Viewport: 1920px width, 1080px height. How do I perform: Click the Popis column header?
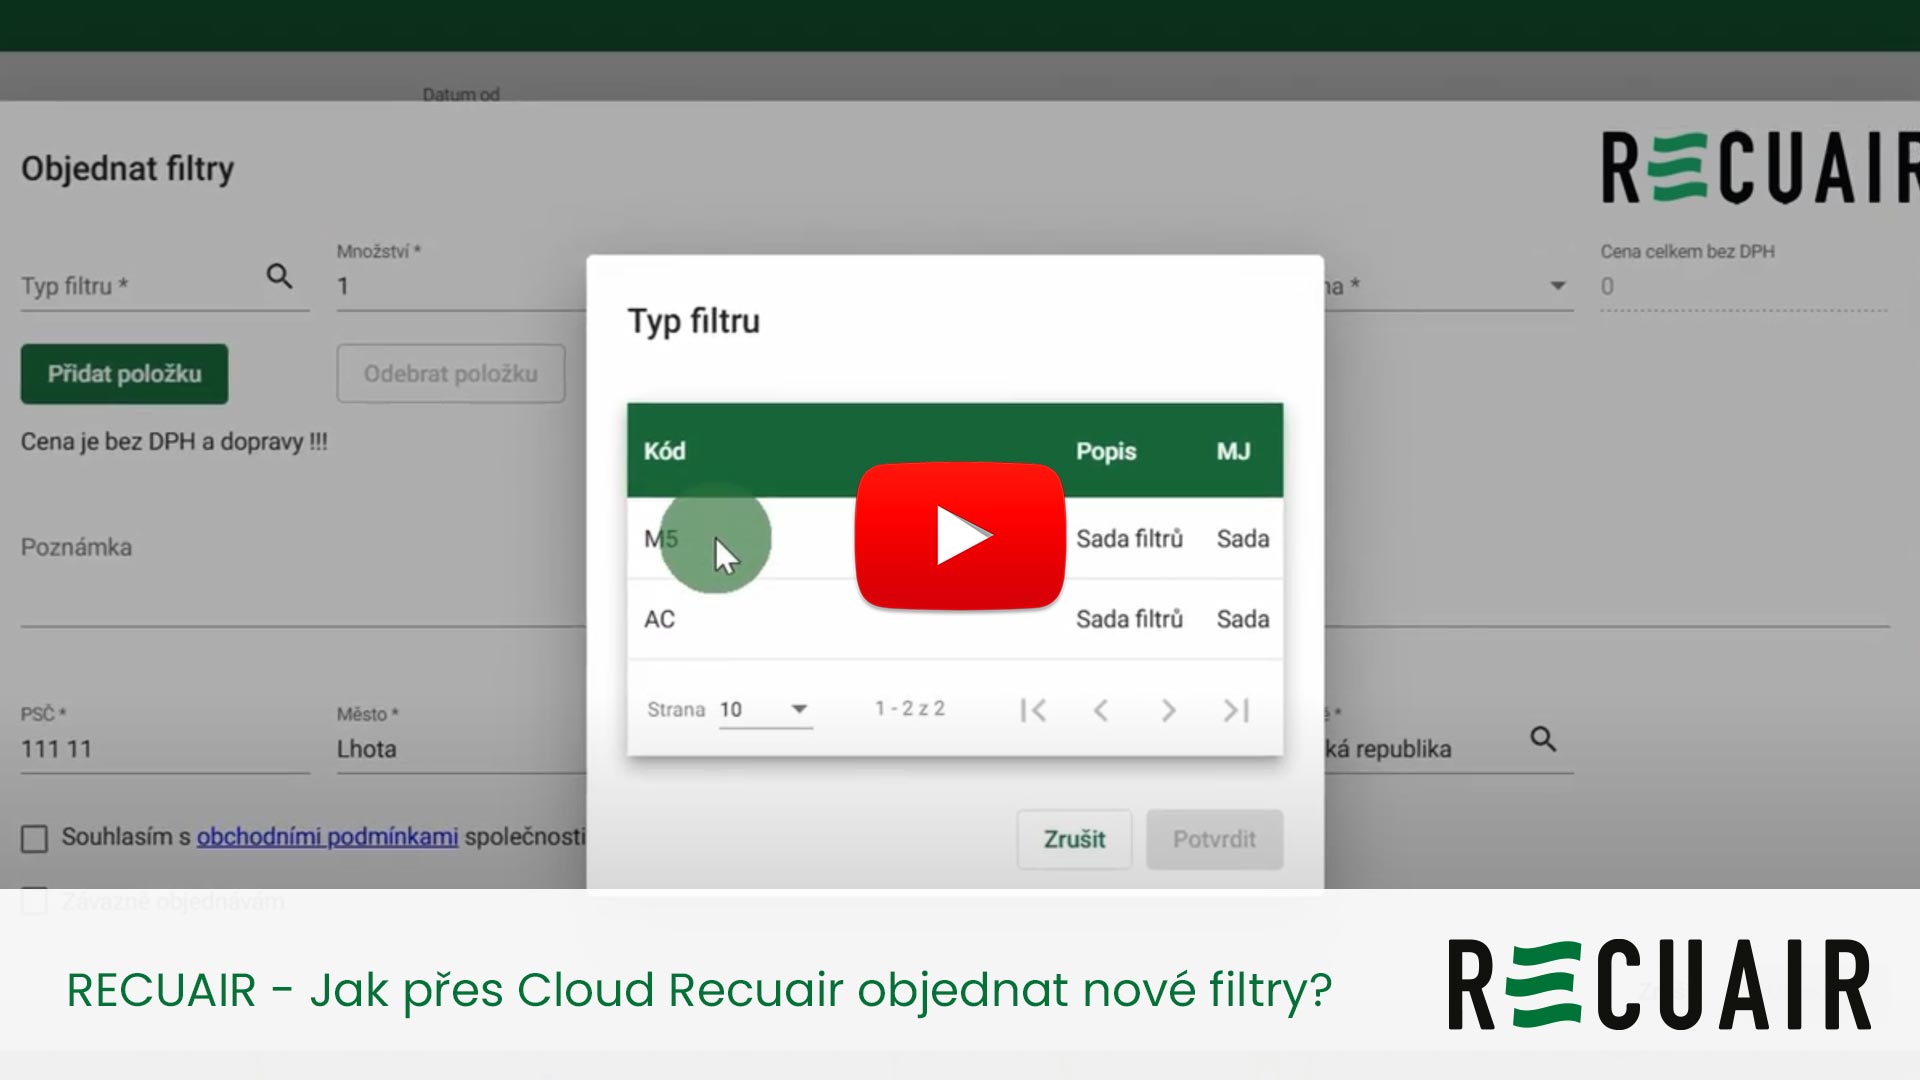pyautogui.click(x=1106, y=451)
